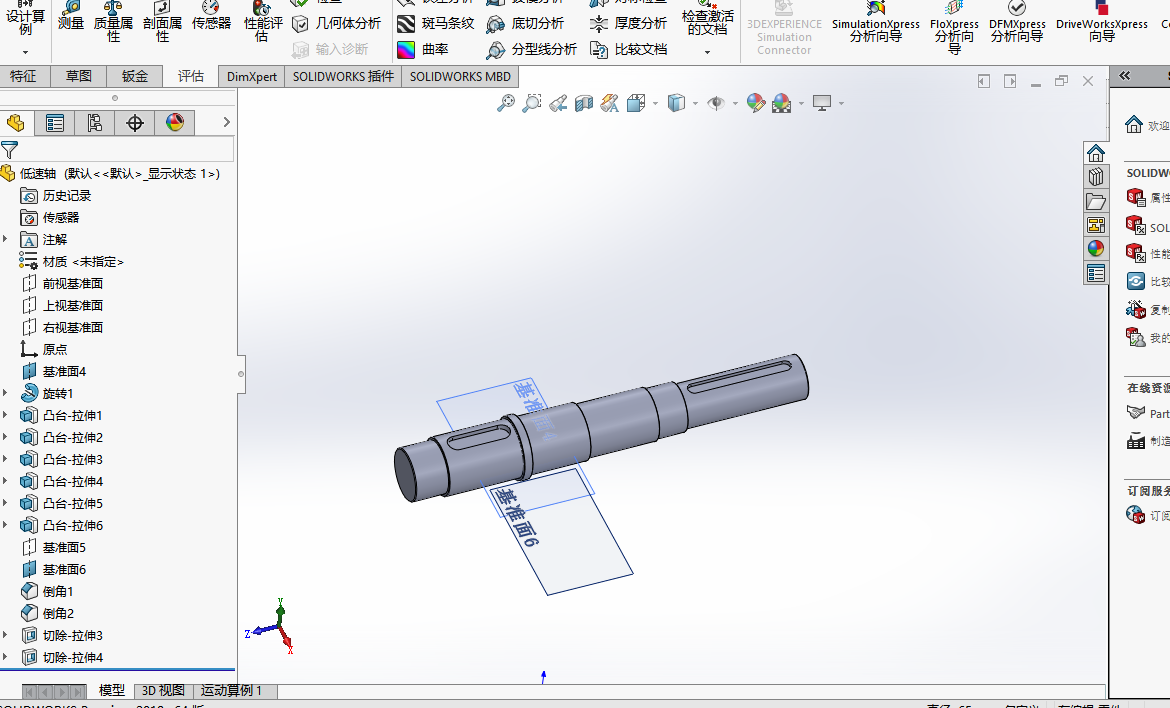
Task: Expand the 切除-拉伸3 feature node
Action: [5, 635]
